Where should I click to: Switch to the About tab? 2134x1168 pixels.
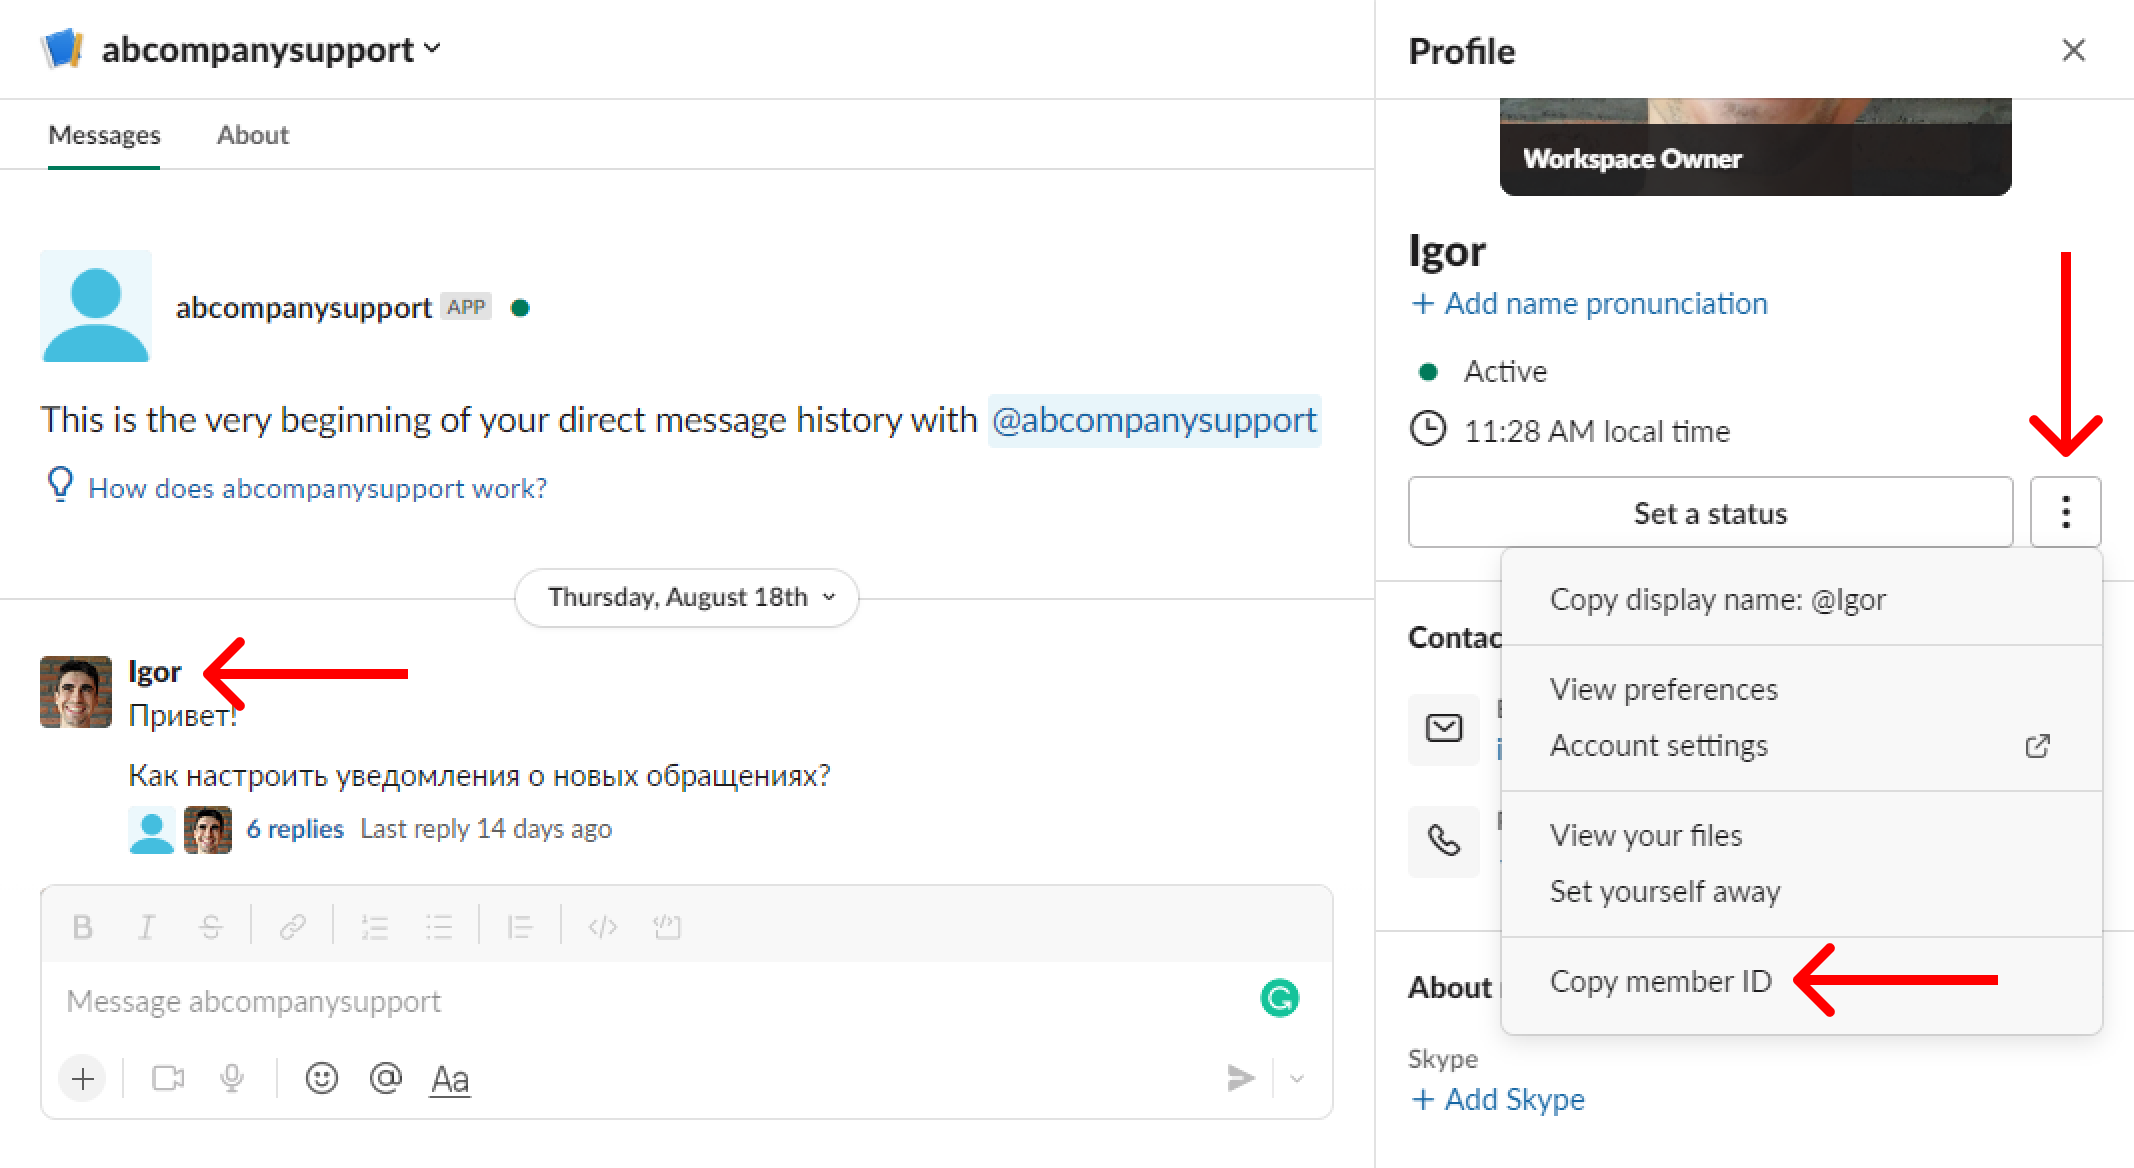click(253, 135)
